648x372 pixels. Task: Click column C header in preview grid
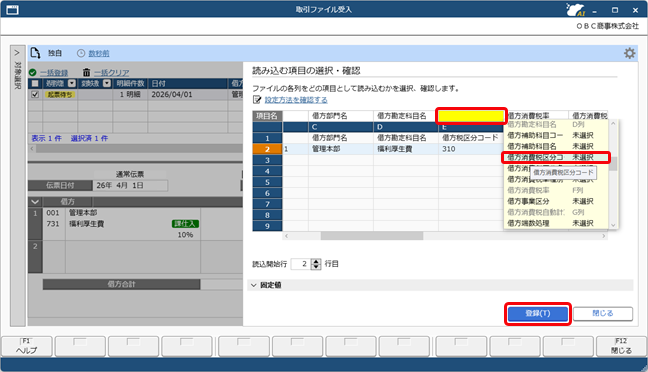341,127
